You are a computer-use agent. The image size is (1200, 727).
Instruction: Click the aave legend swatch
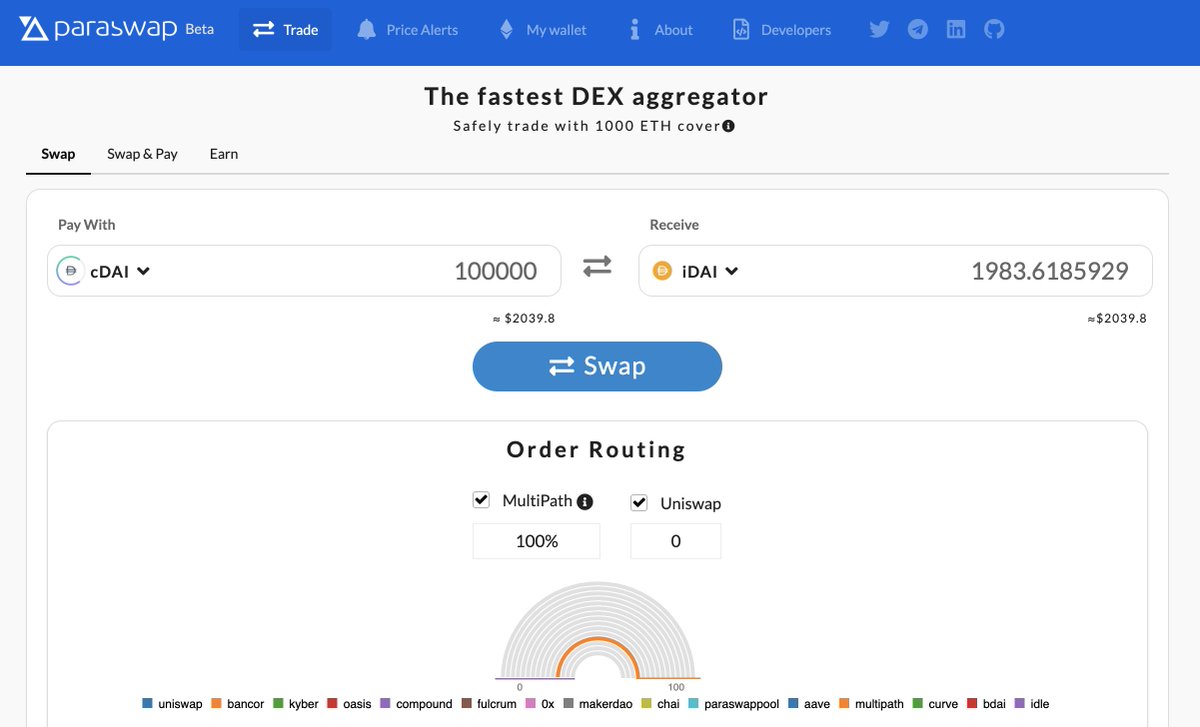795,704
